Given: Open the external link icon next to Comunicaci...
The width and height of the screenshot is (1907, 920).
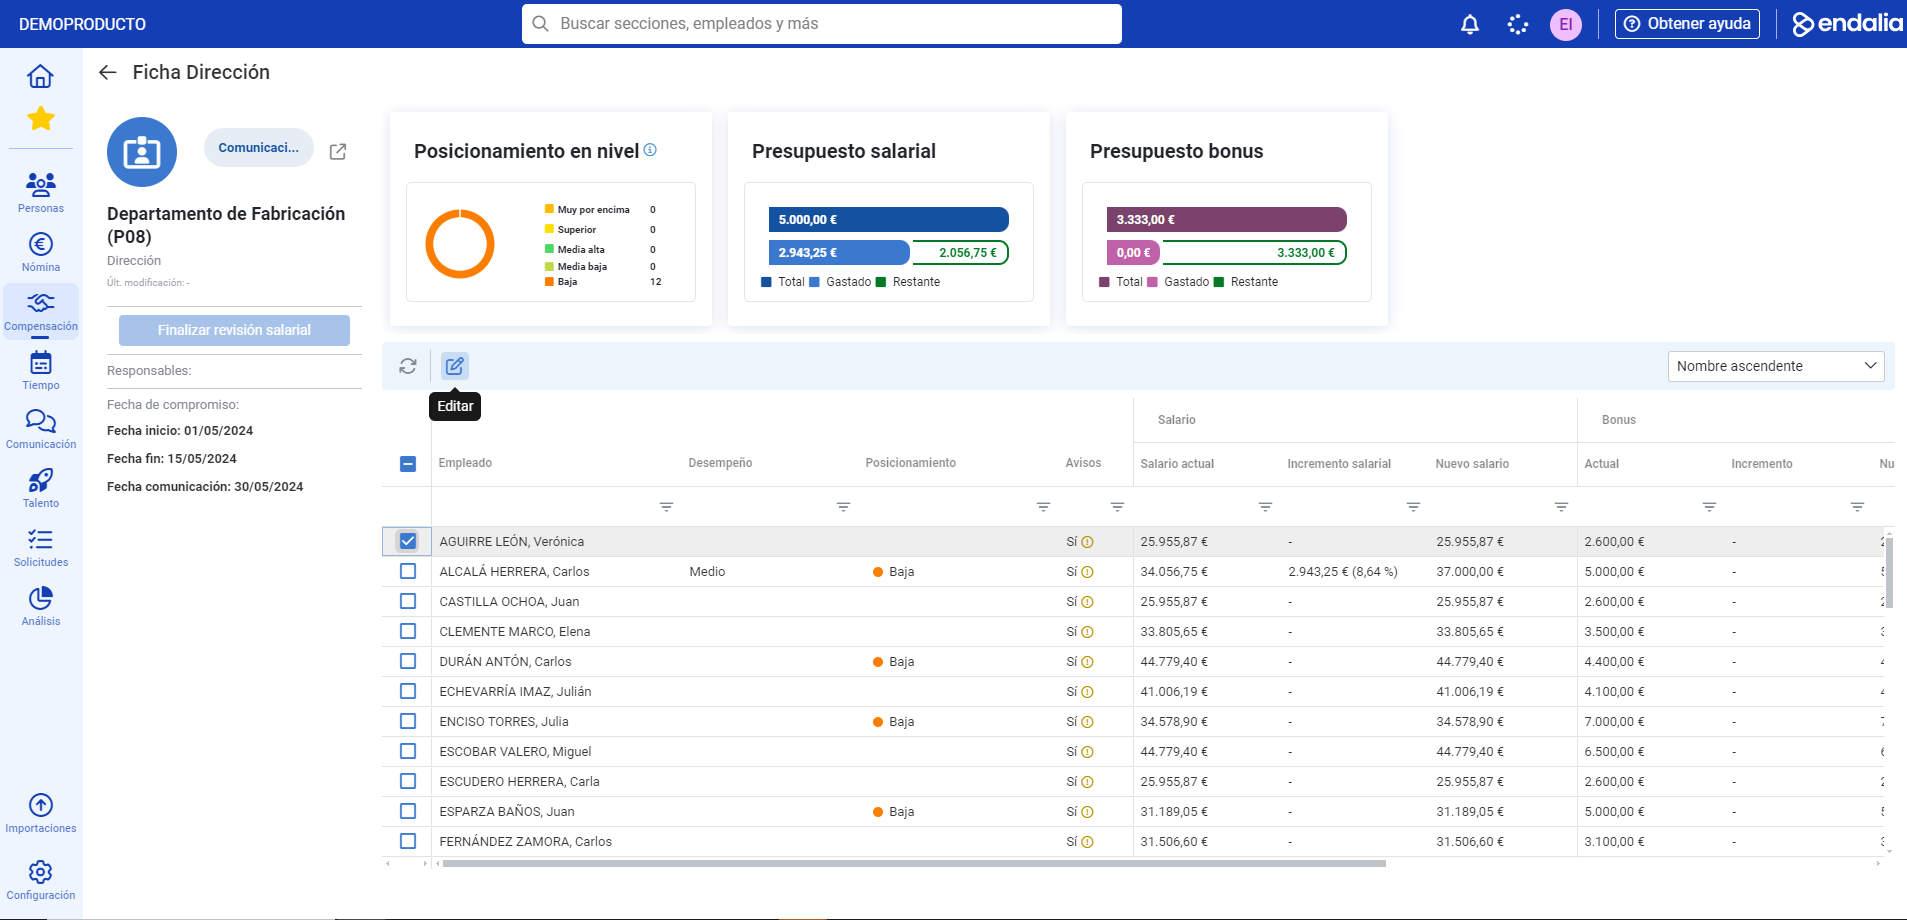Looking at the screenshot, I should point(338,152).
